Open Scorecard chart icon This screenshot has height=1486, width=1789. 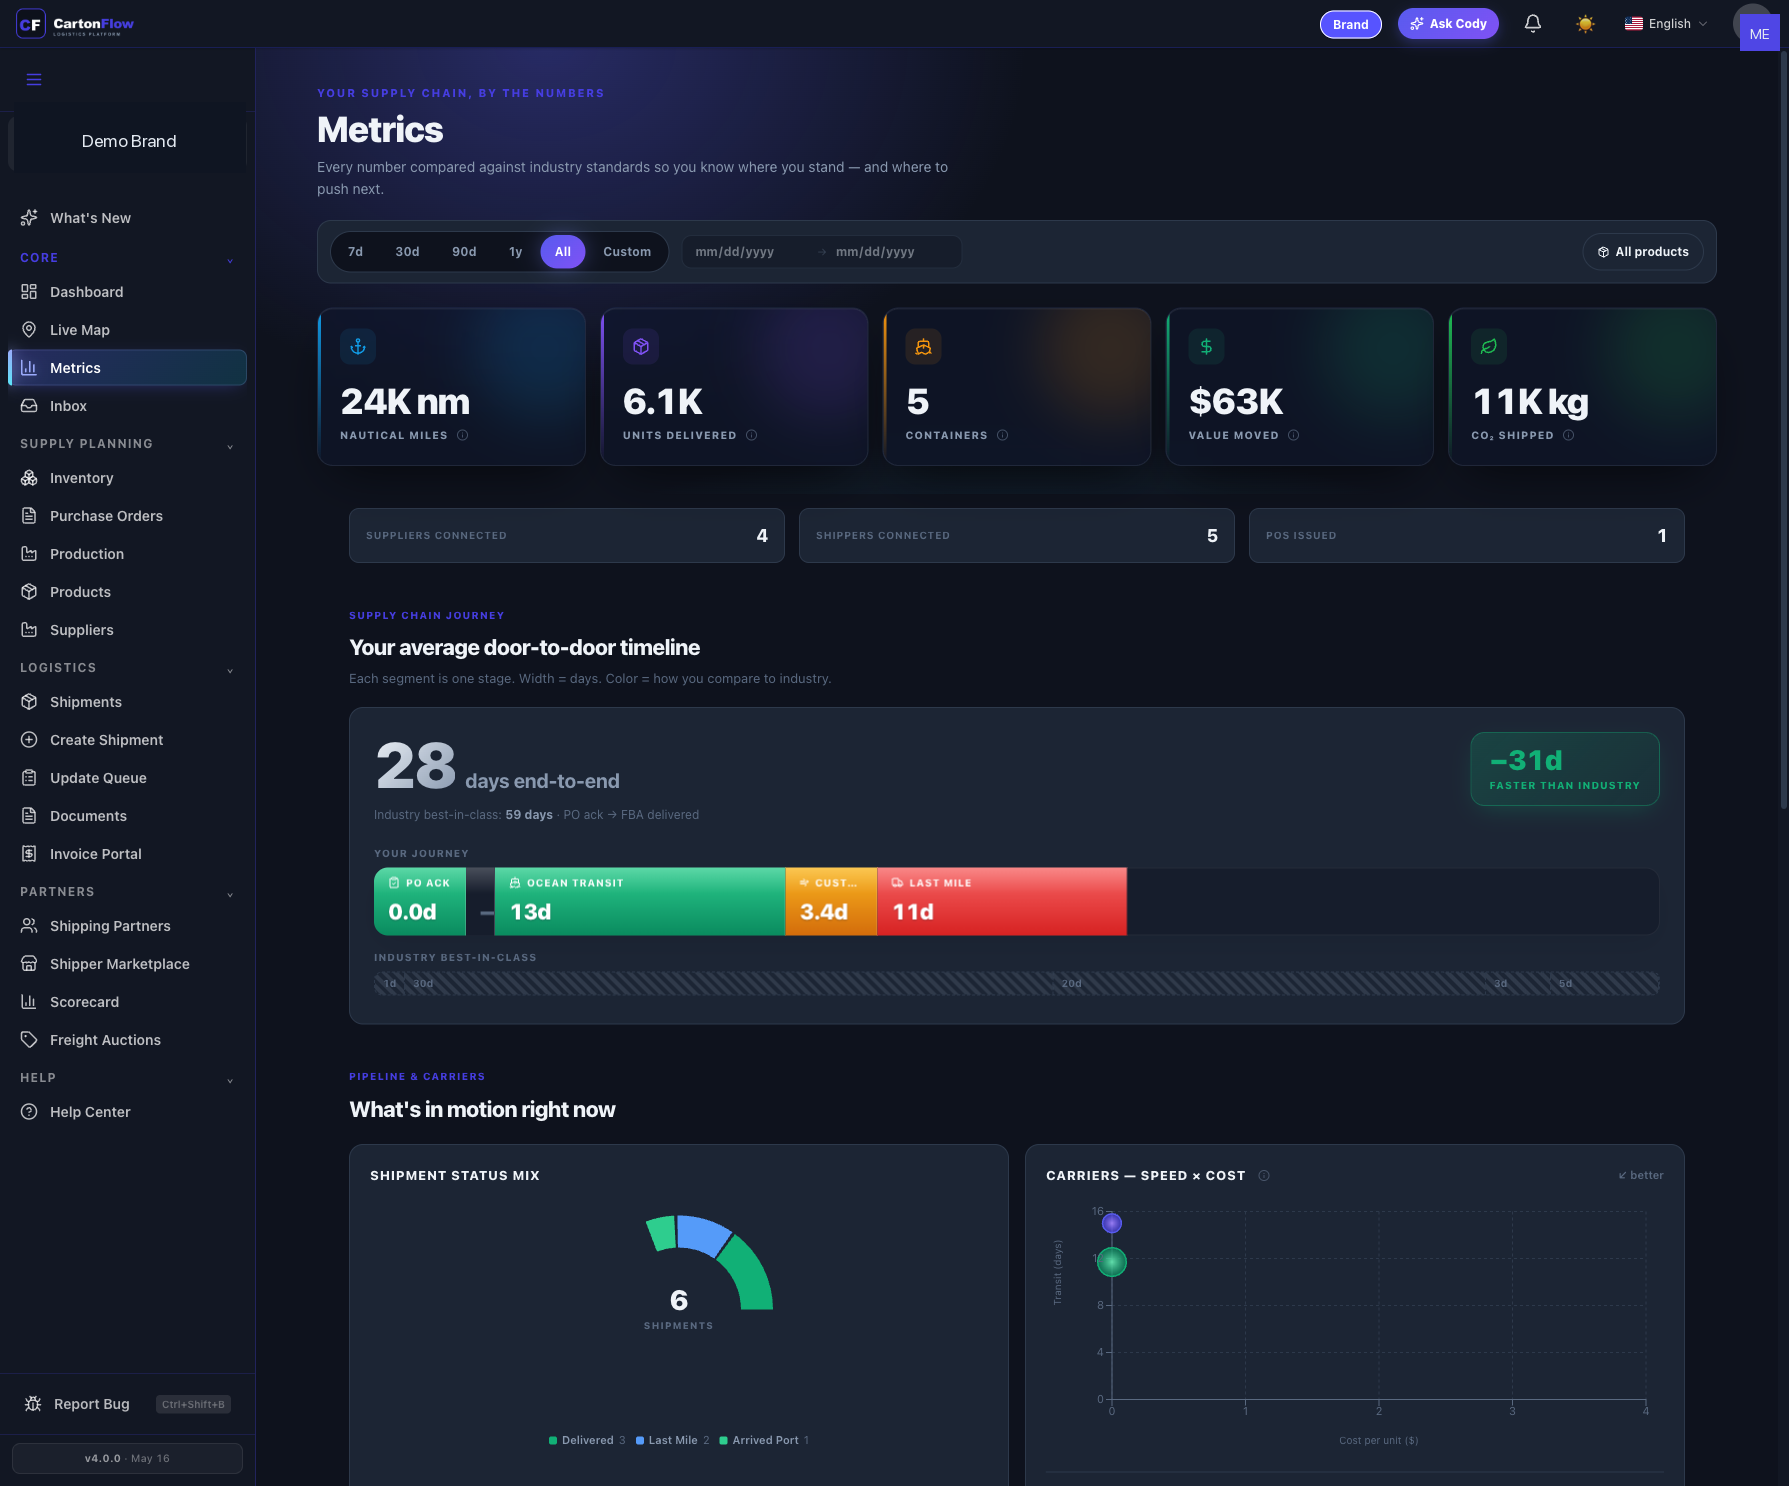pyautogui.click(x=29, y=1002)
